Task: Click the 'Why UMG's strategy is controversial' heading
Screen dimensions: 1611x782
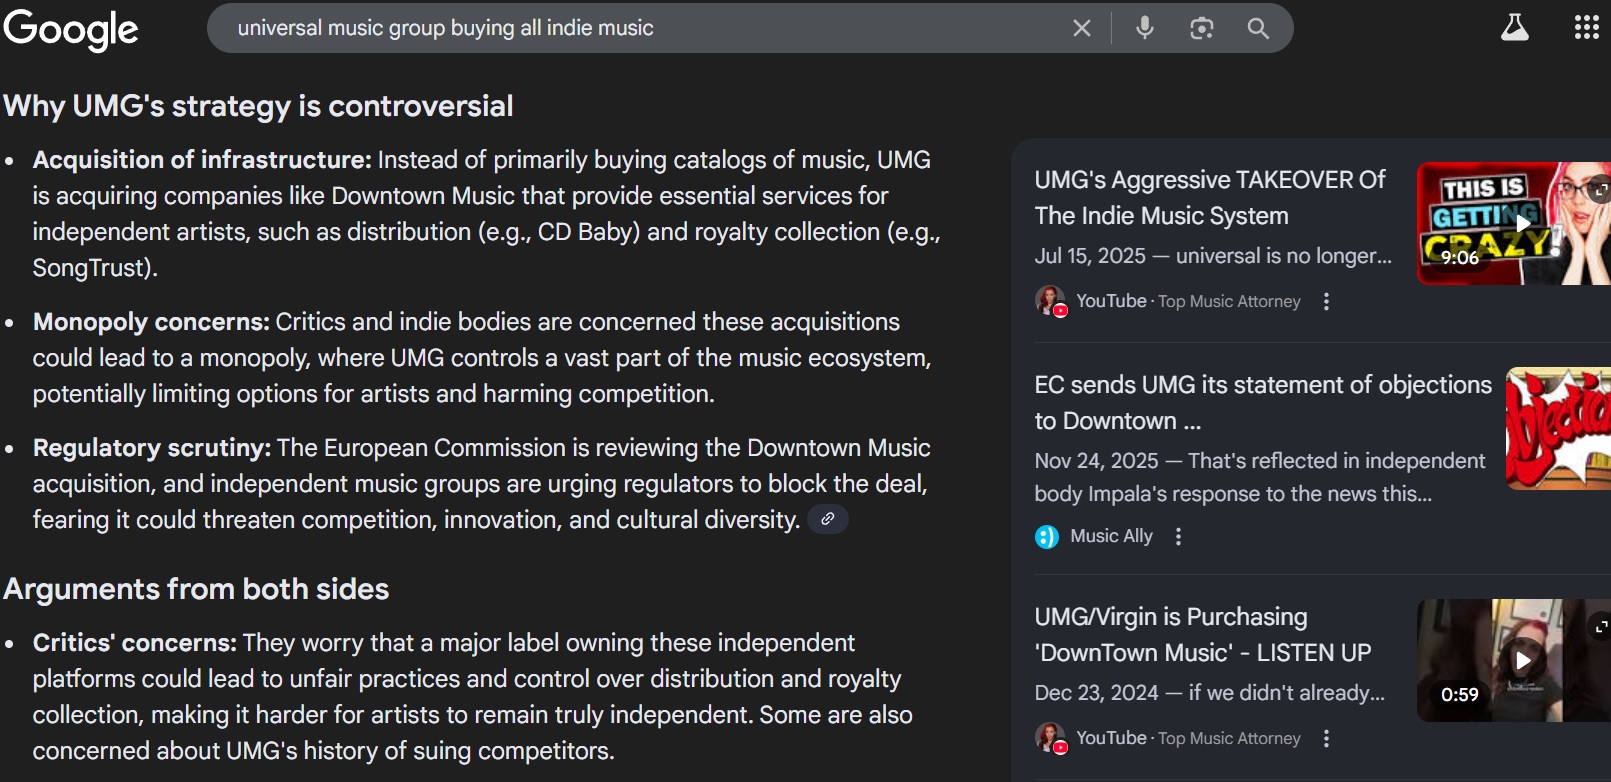Action: point(258,106)
